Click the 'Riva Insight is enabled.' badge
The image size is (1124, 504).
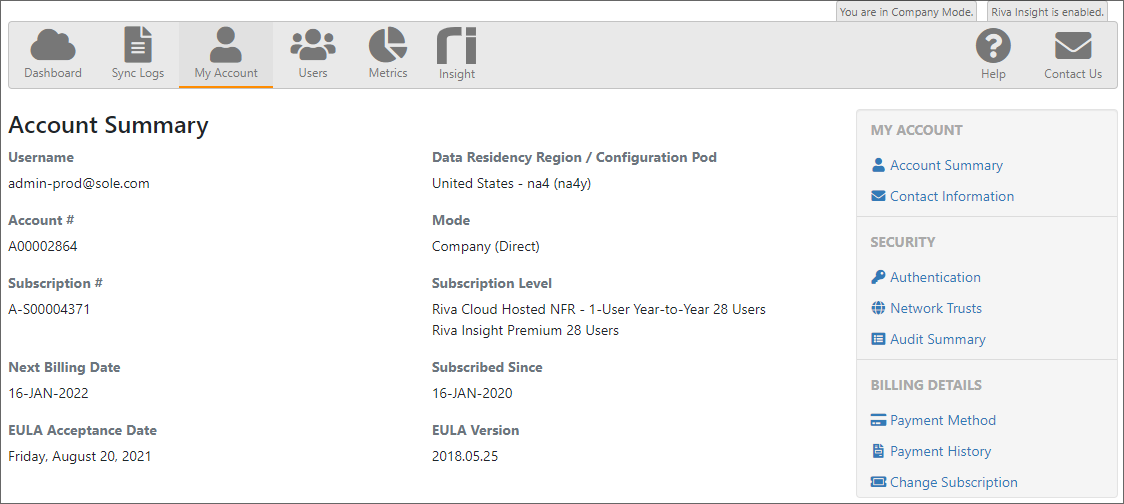coord(1047,11)
